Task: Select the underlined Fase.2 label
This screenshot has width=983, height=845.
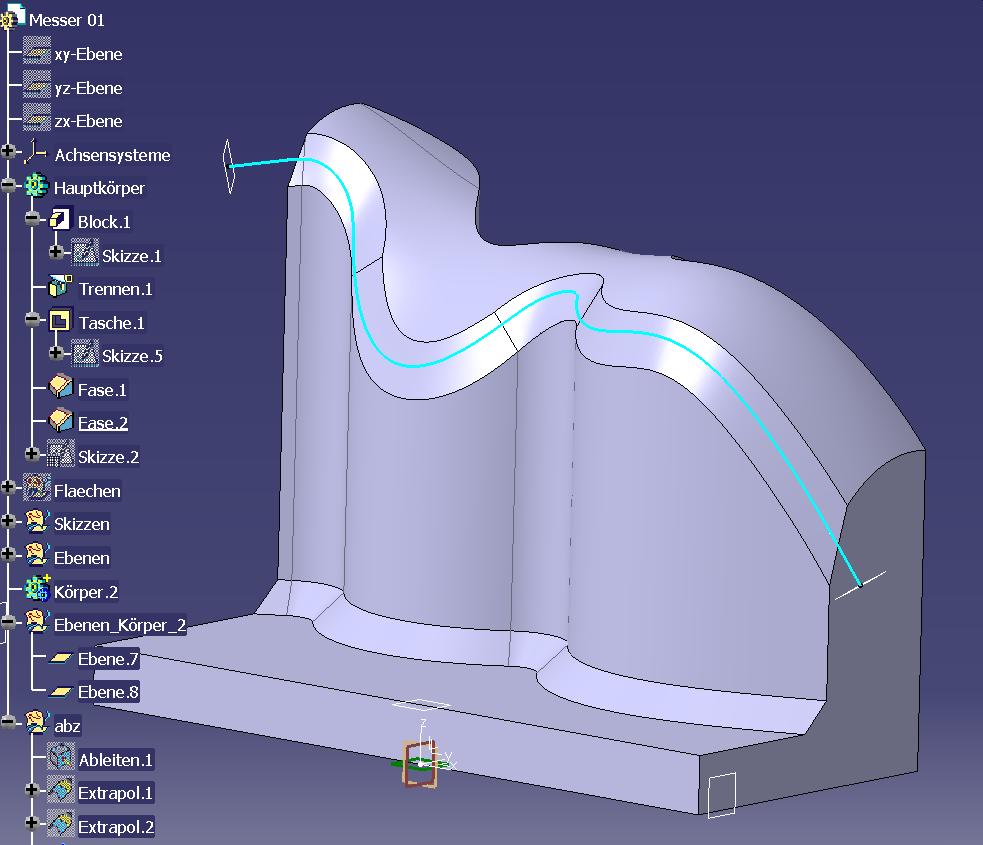Action: click(103, 423)
